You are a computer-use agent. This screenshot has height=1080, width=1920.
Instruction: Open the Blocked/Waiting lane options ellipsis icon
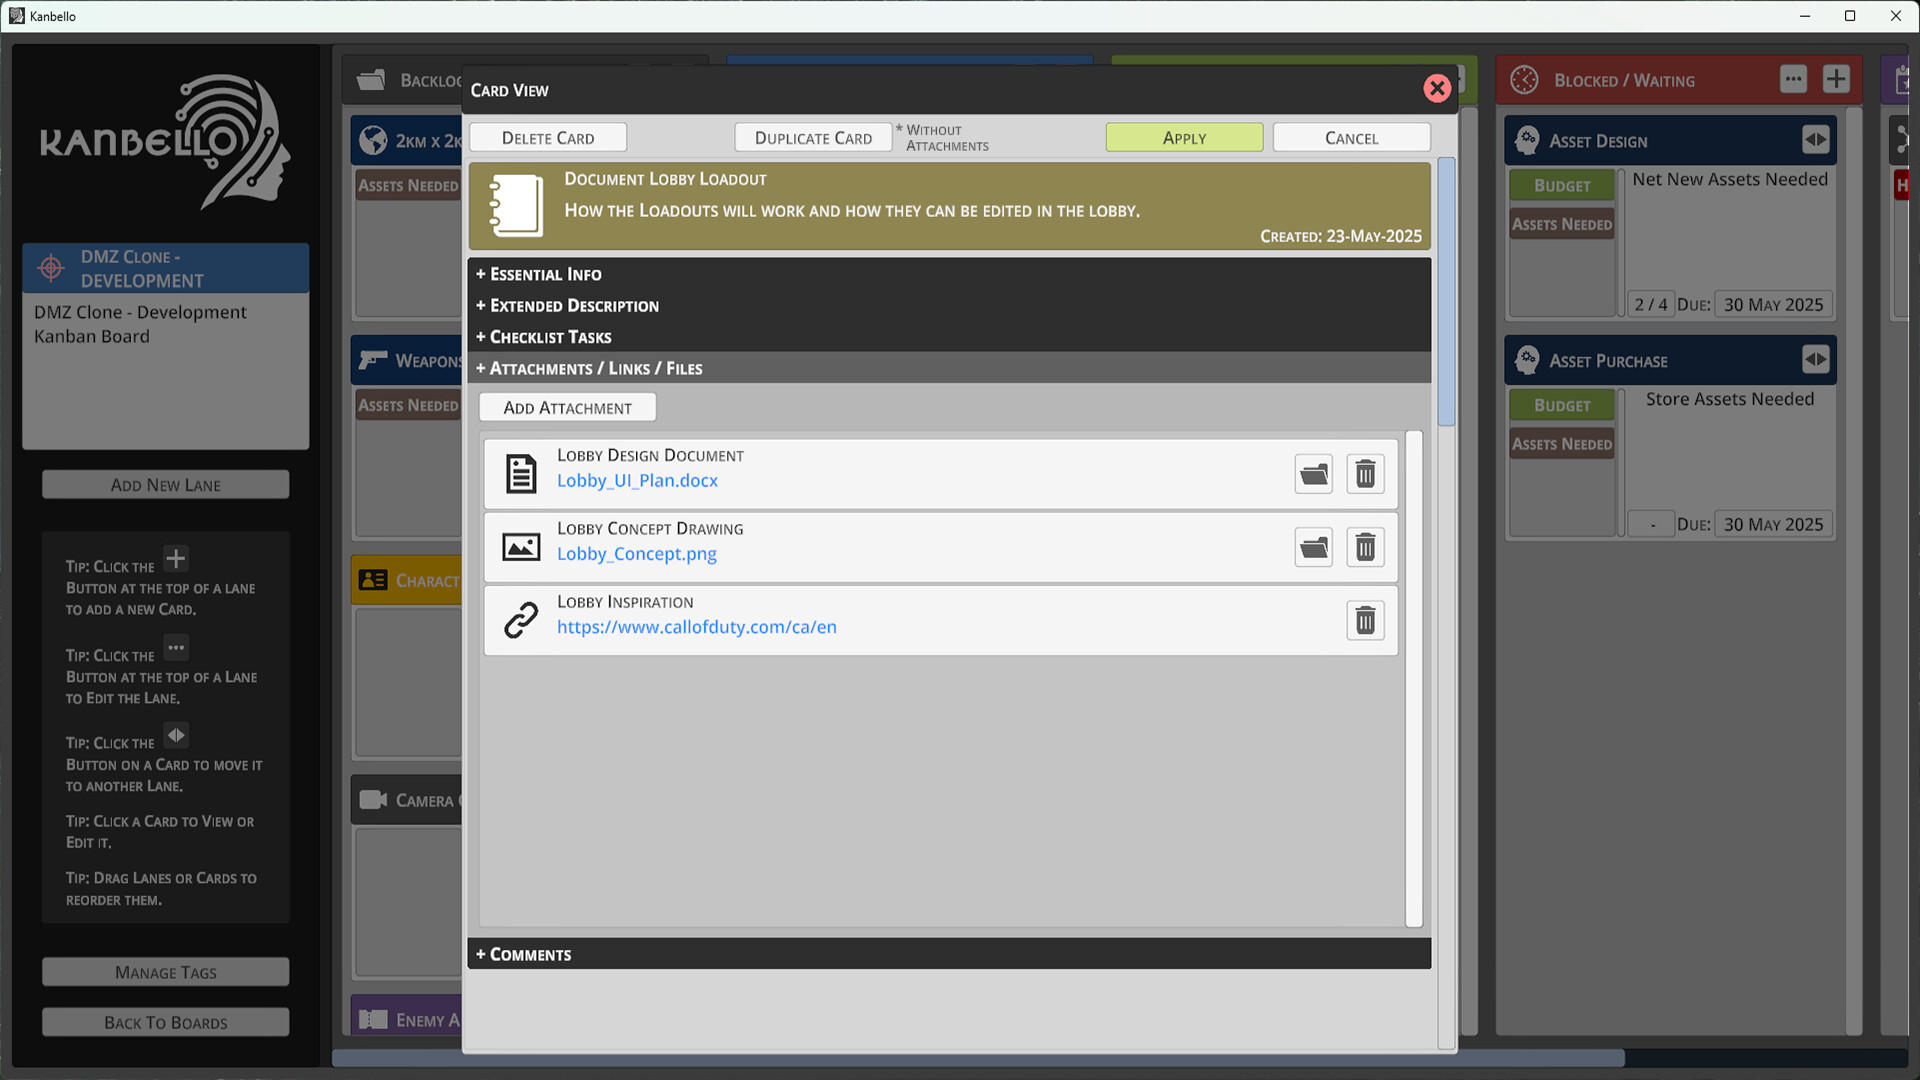click(x=1794, y=79)
